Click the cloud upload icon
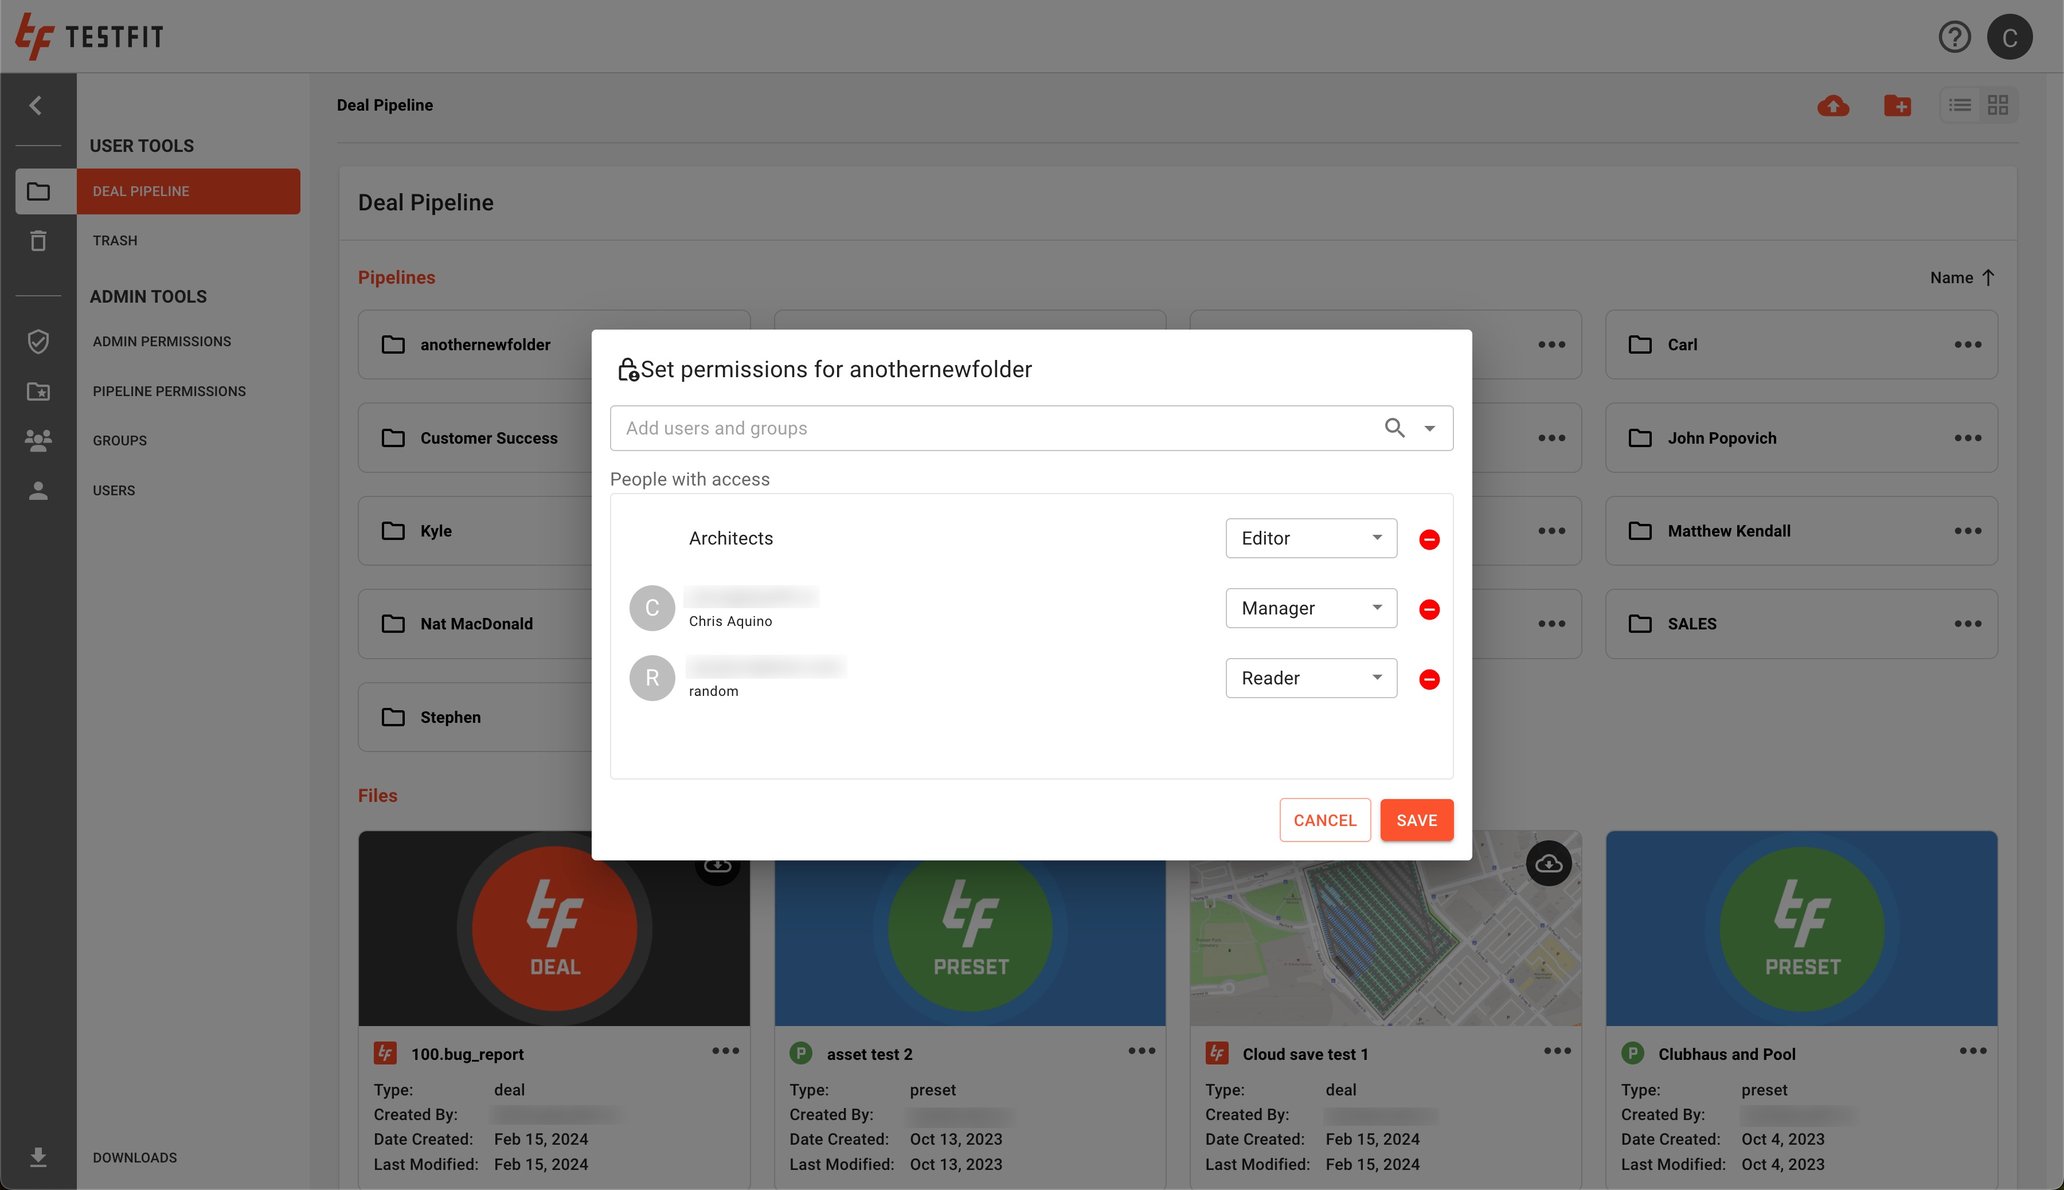Image resolution: width=2064 pixels, height=1190 pixels. click(x=1833, y=105)
